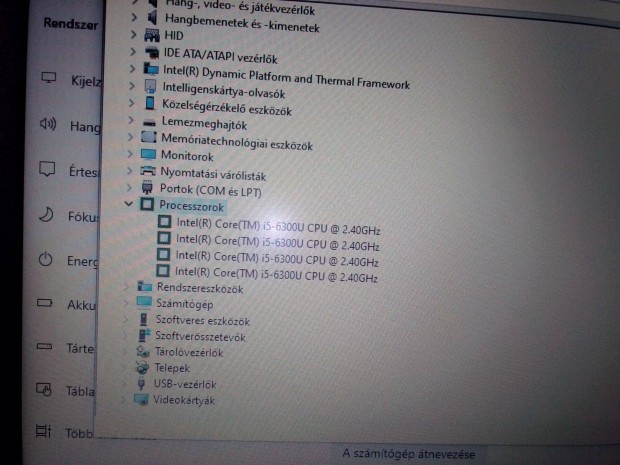
Task: Expand the Monitorok node
Action: click(130, 153)
